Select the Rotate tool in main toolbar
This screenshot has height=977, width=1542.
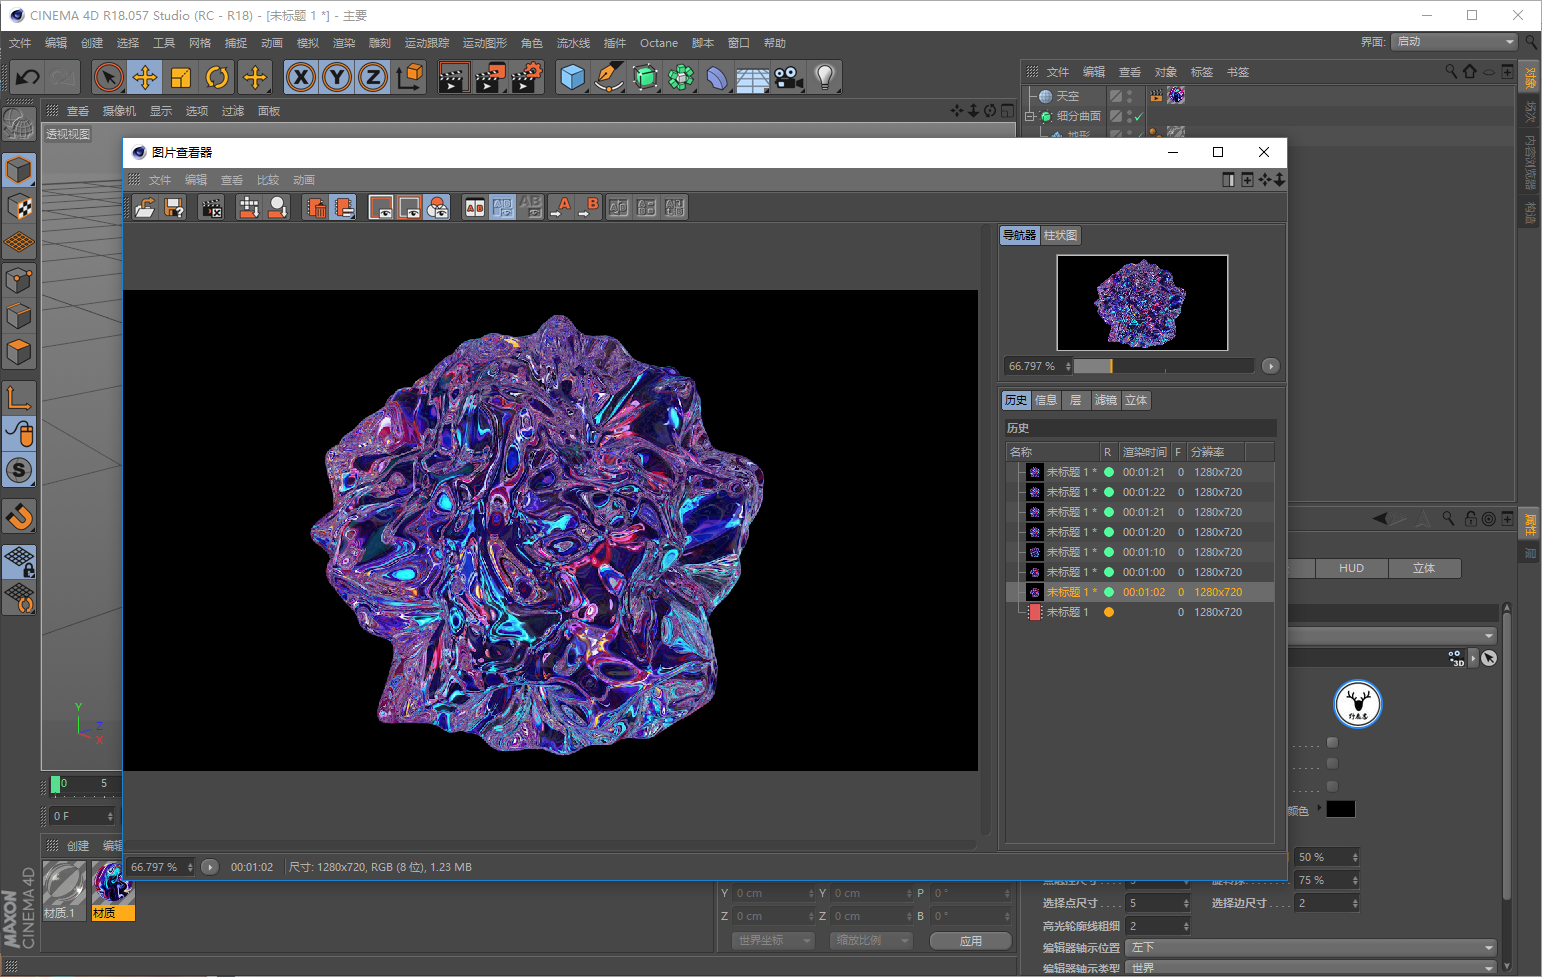pos(217,77)
